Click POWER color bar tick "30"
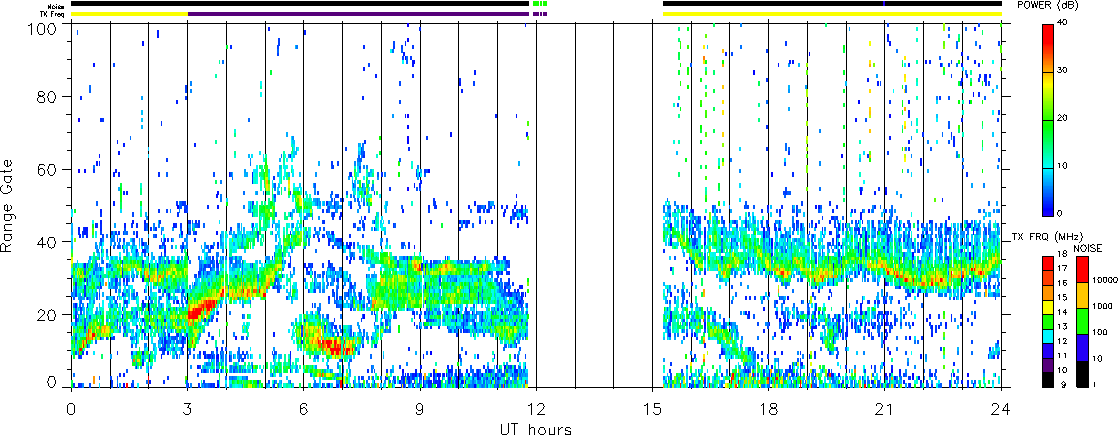The width and height of the screenshot is (1118, 435). click(x=1063, y=72)
